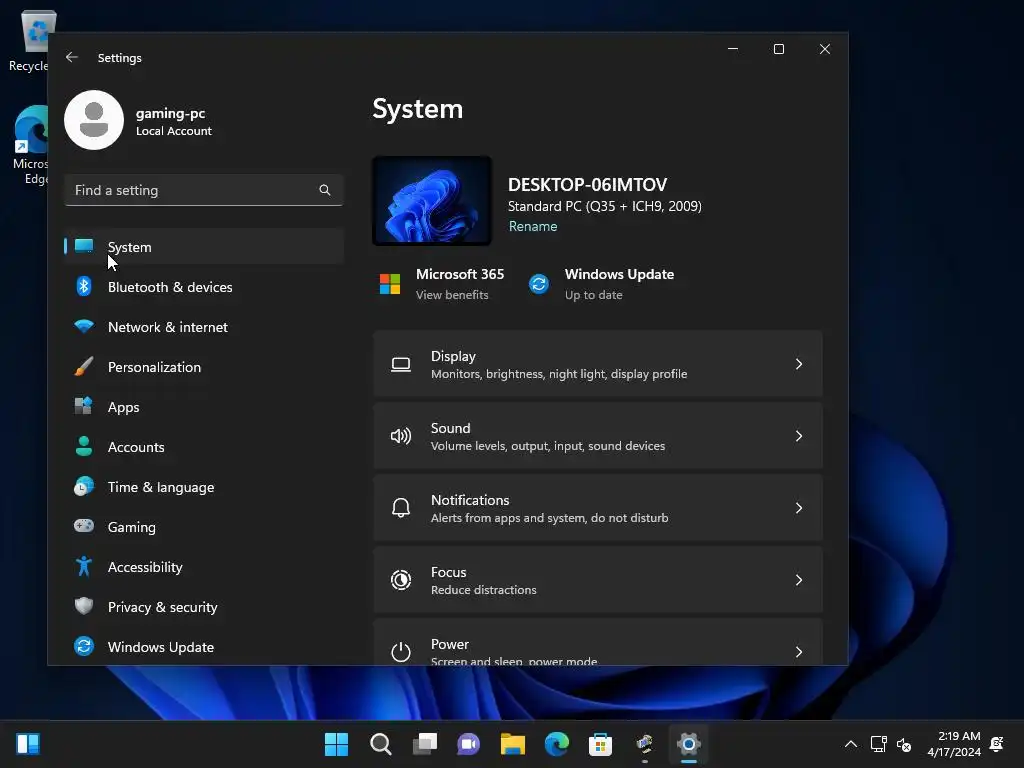Image resolution: width=1024 pixels, height=768 pixels.
Task: Click the Microsoft 365 logo icon
Action: point(390,284)
